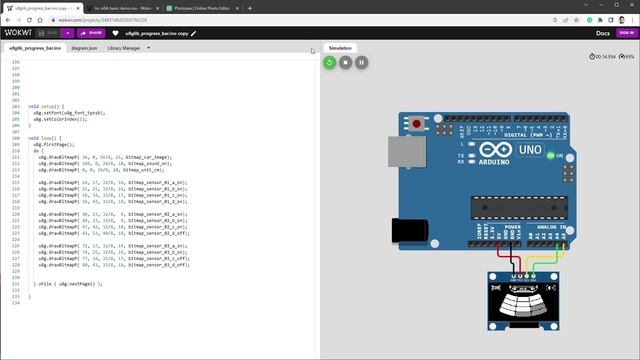640x360 pixels.
Task: Click the greyed-out Save button
Action: click(48, 33)
